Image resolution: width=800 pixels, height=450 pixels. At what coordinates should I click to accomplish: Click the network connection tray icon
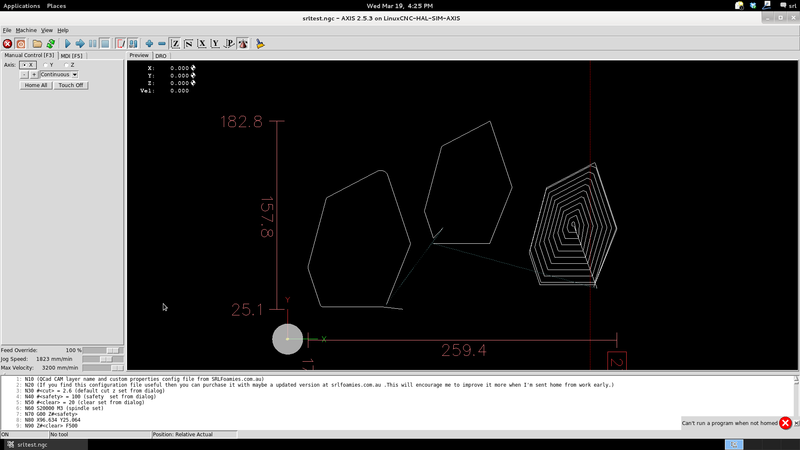(766, 6)
